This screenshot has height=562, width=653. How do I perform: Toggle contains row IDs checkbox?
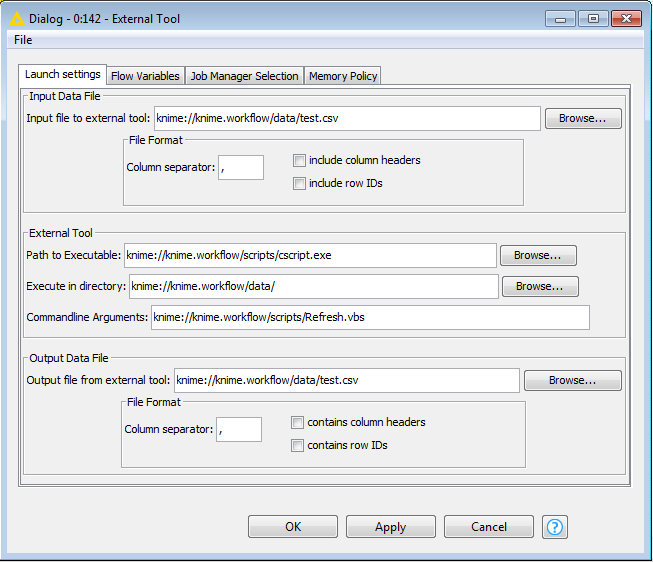pyautogui.click(x=297, y=445)
